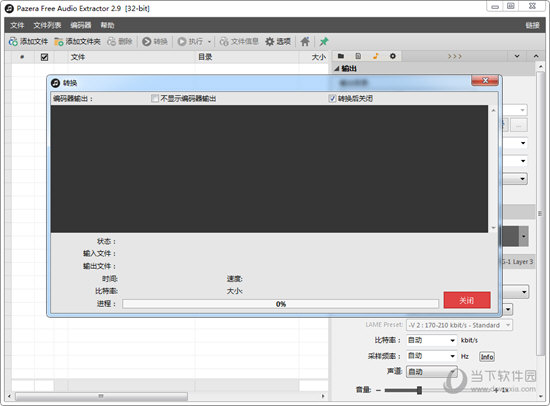
Task: Click the right arrow of the file list scrollbar
Action: (x=323, y=396)
